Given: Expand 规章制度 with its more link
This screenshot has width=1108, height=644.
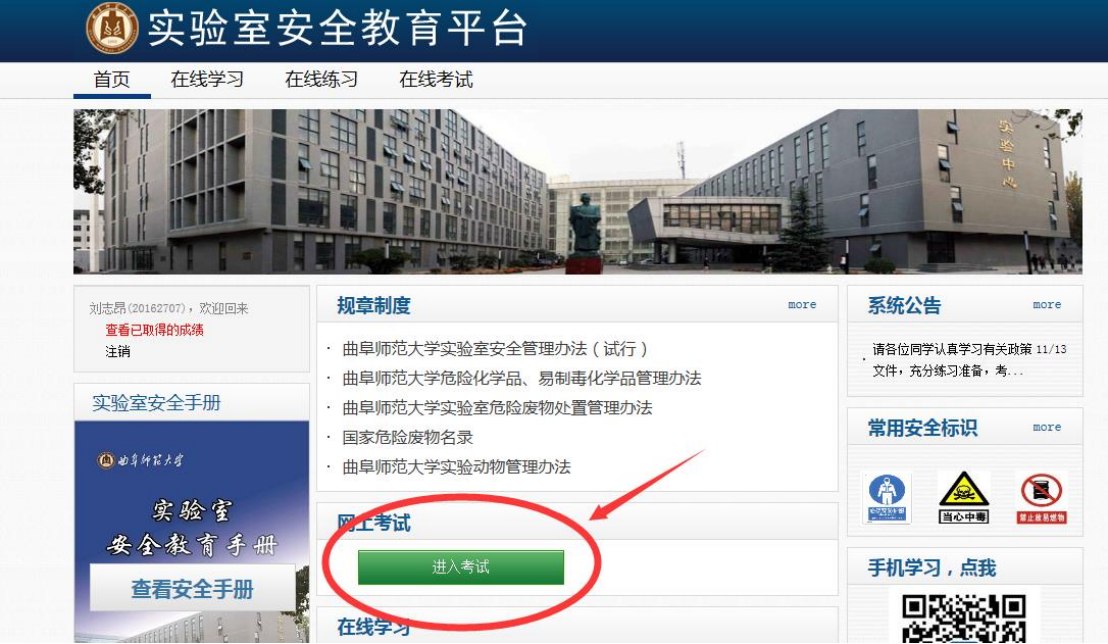Looking at the screenshot, I should (x=802, y=305).
